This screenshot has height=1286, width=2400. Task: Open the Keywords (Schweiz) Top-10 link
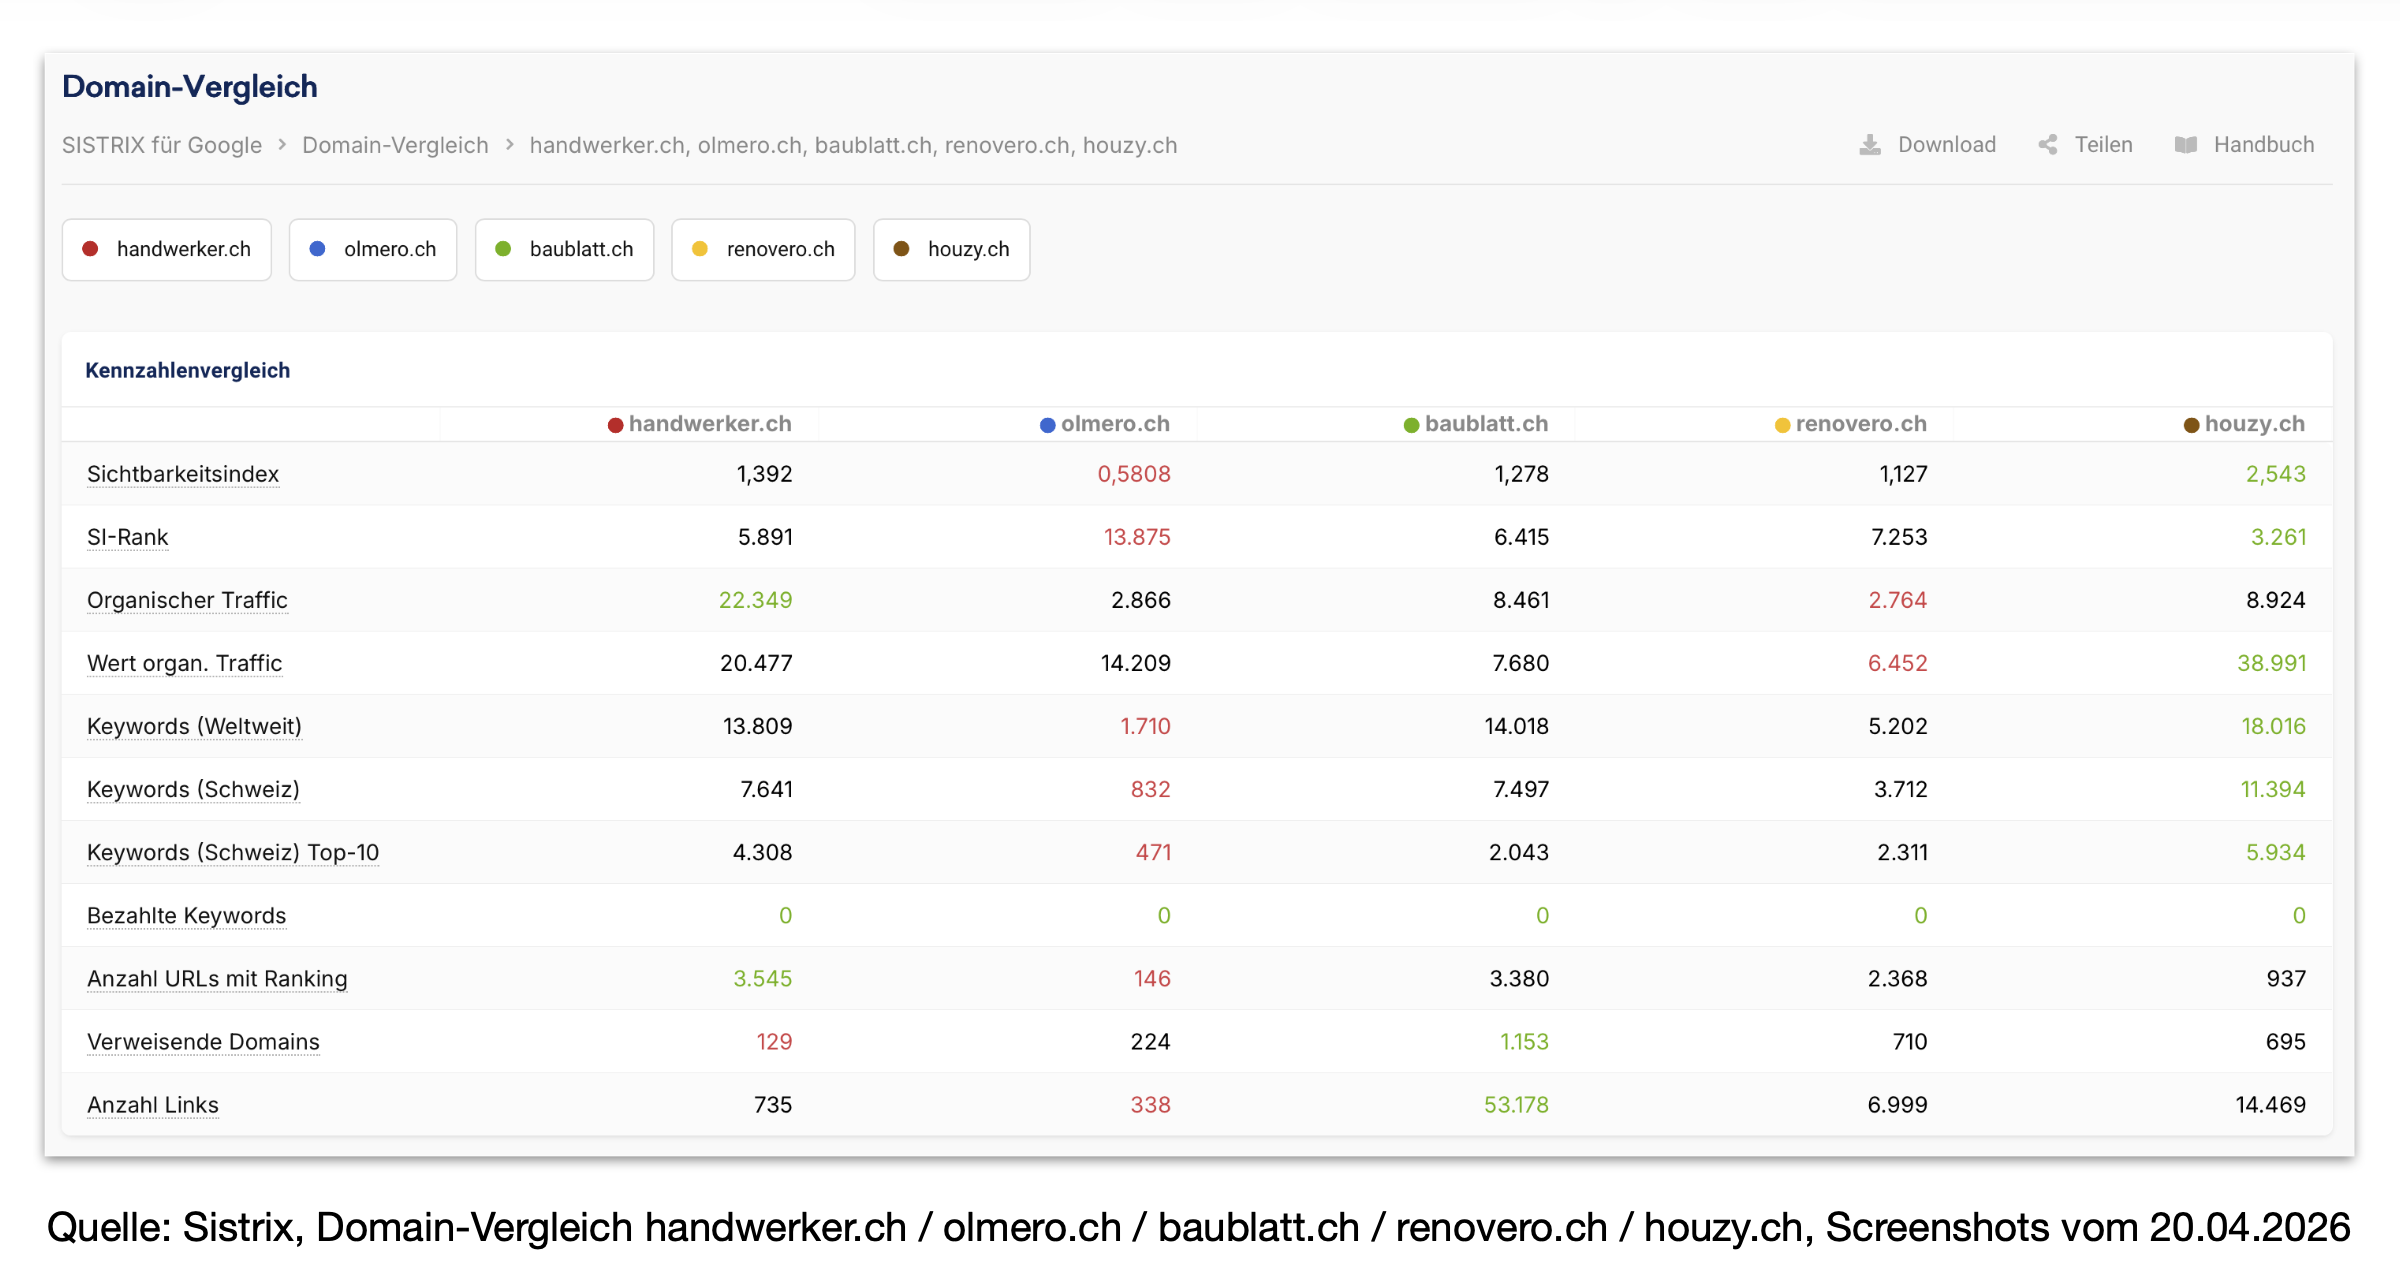pyautogui.click(x=232, y=852)
